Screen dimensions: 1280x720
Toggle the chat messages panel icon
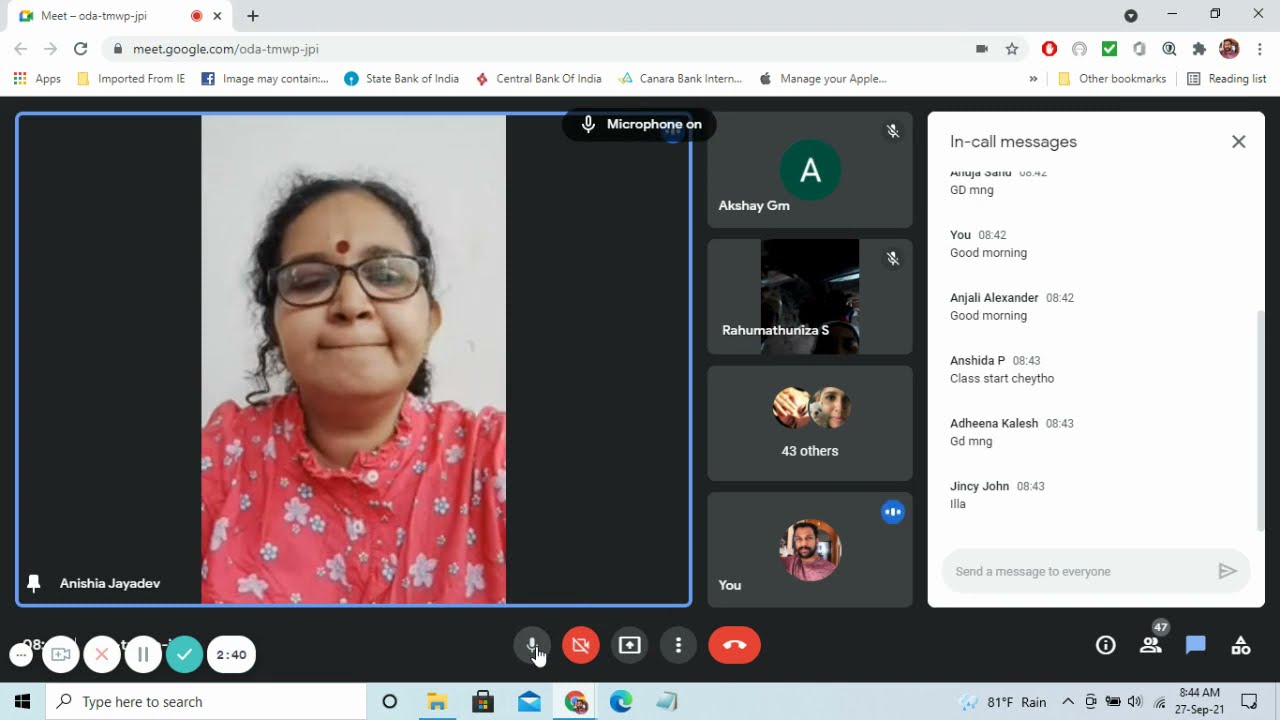click(x=1196, y=645)
